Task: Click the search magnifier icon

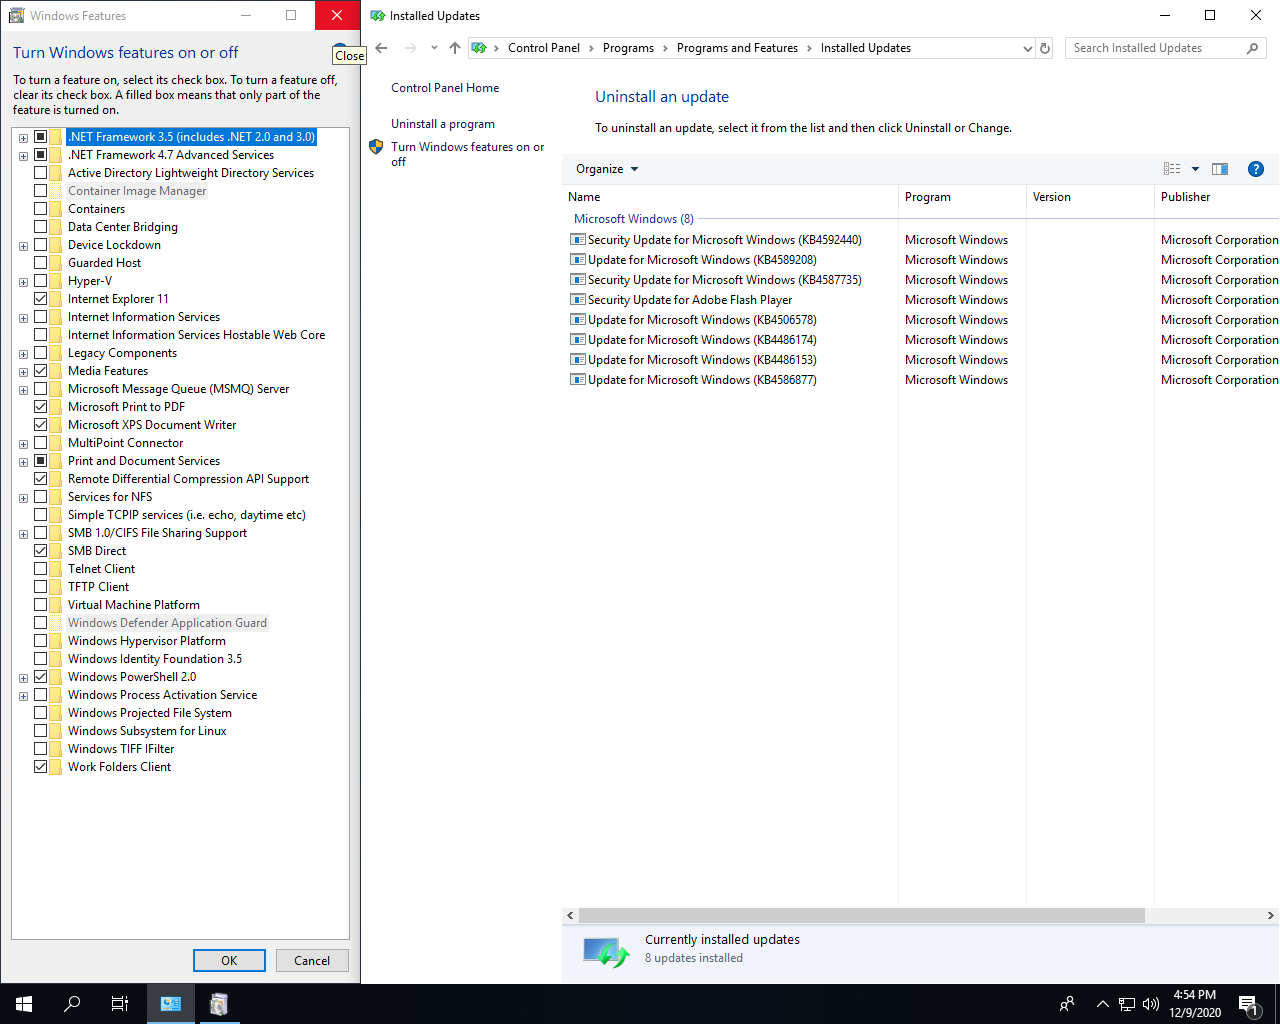Action: [1252, 48]
